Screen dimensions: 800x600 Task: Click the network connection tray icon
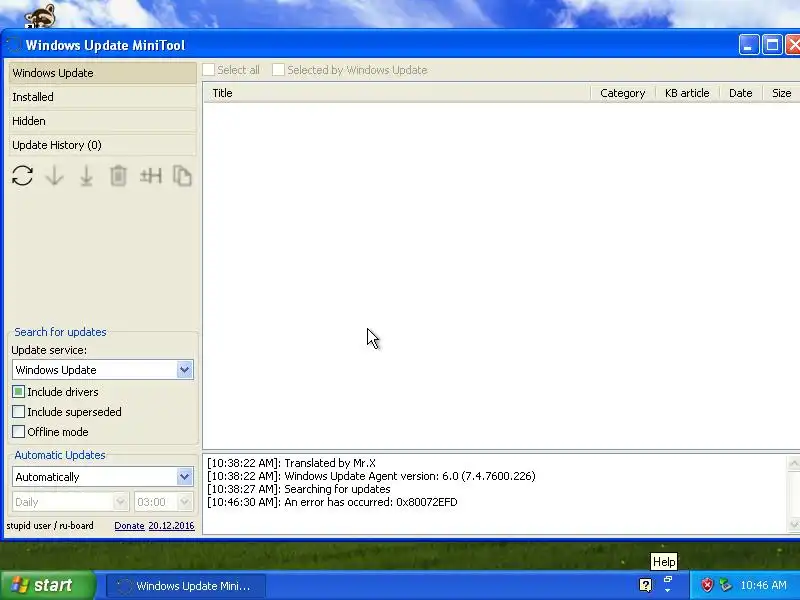pos(724,585)
